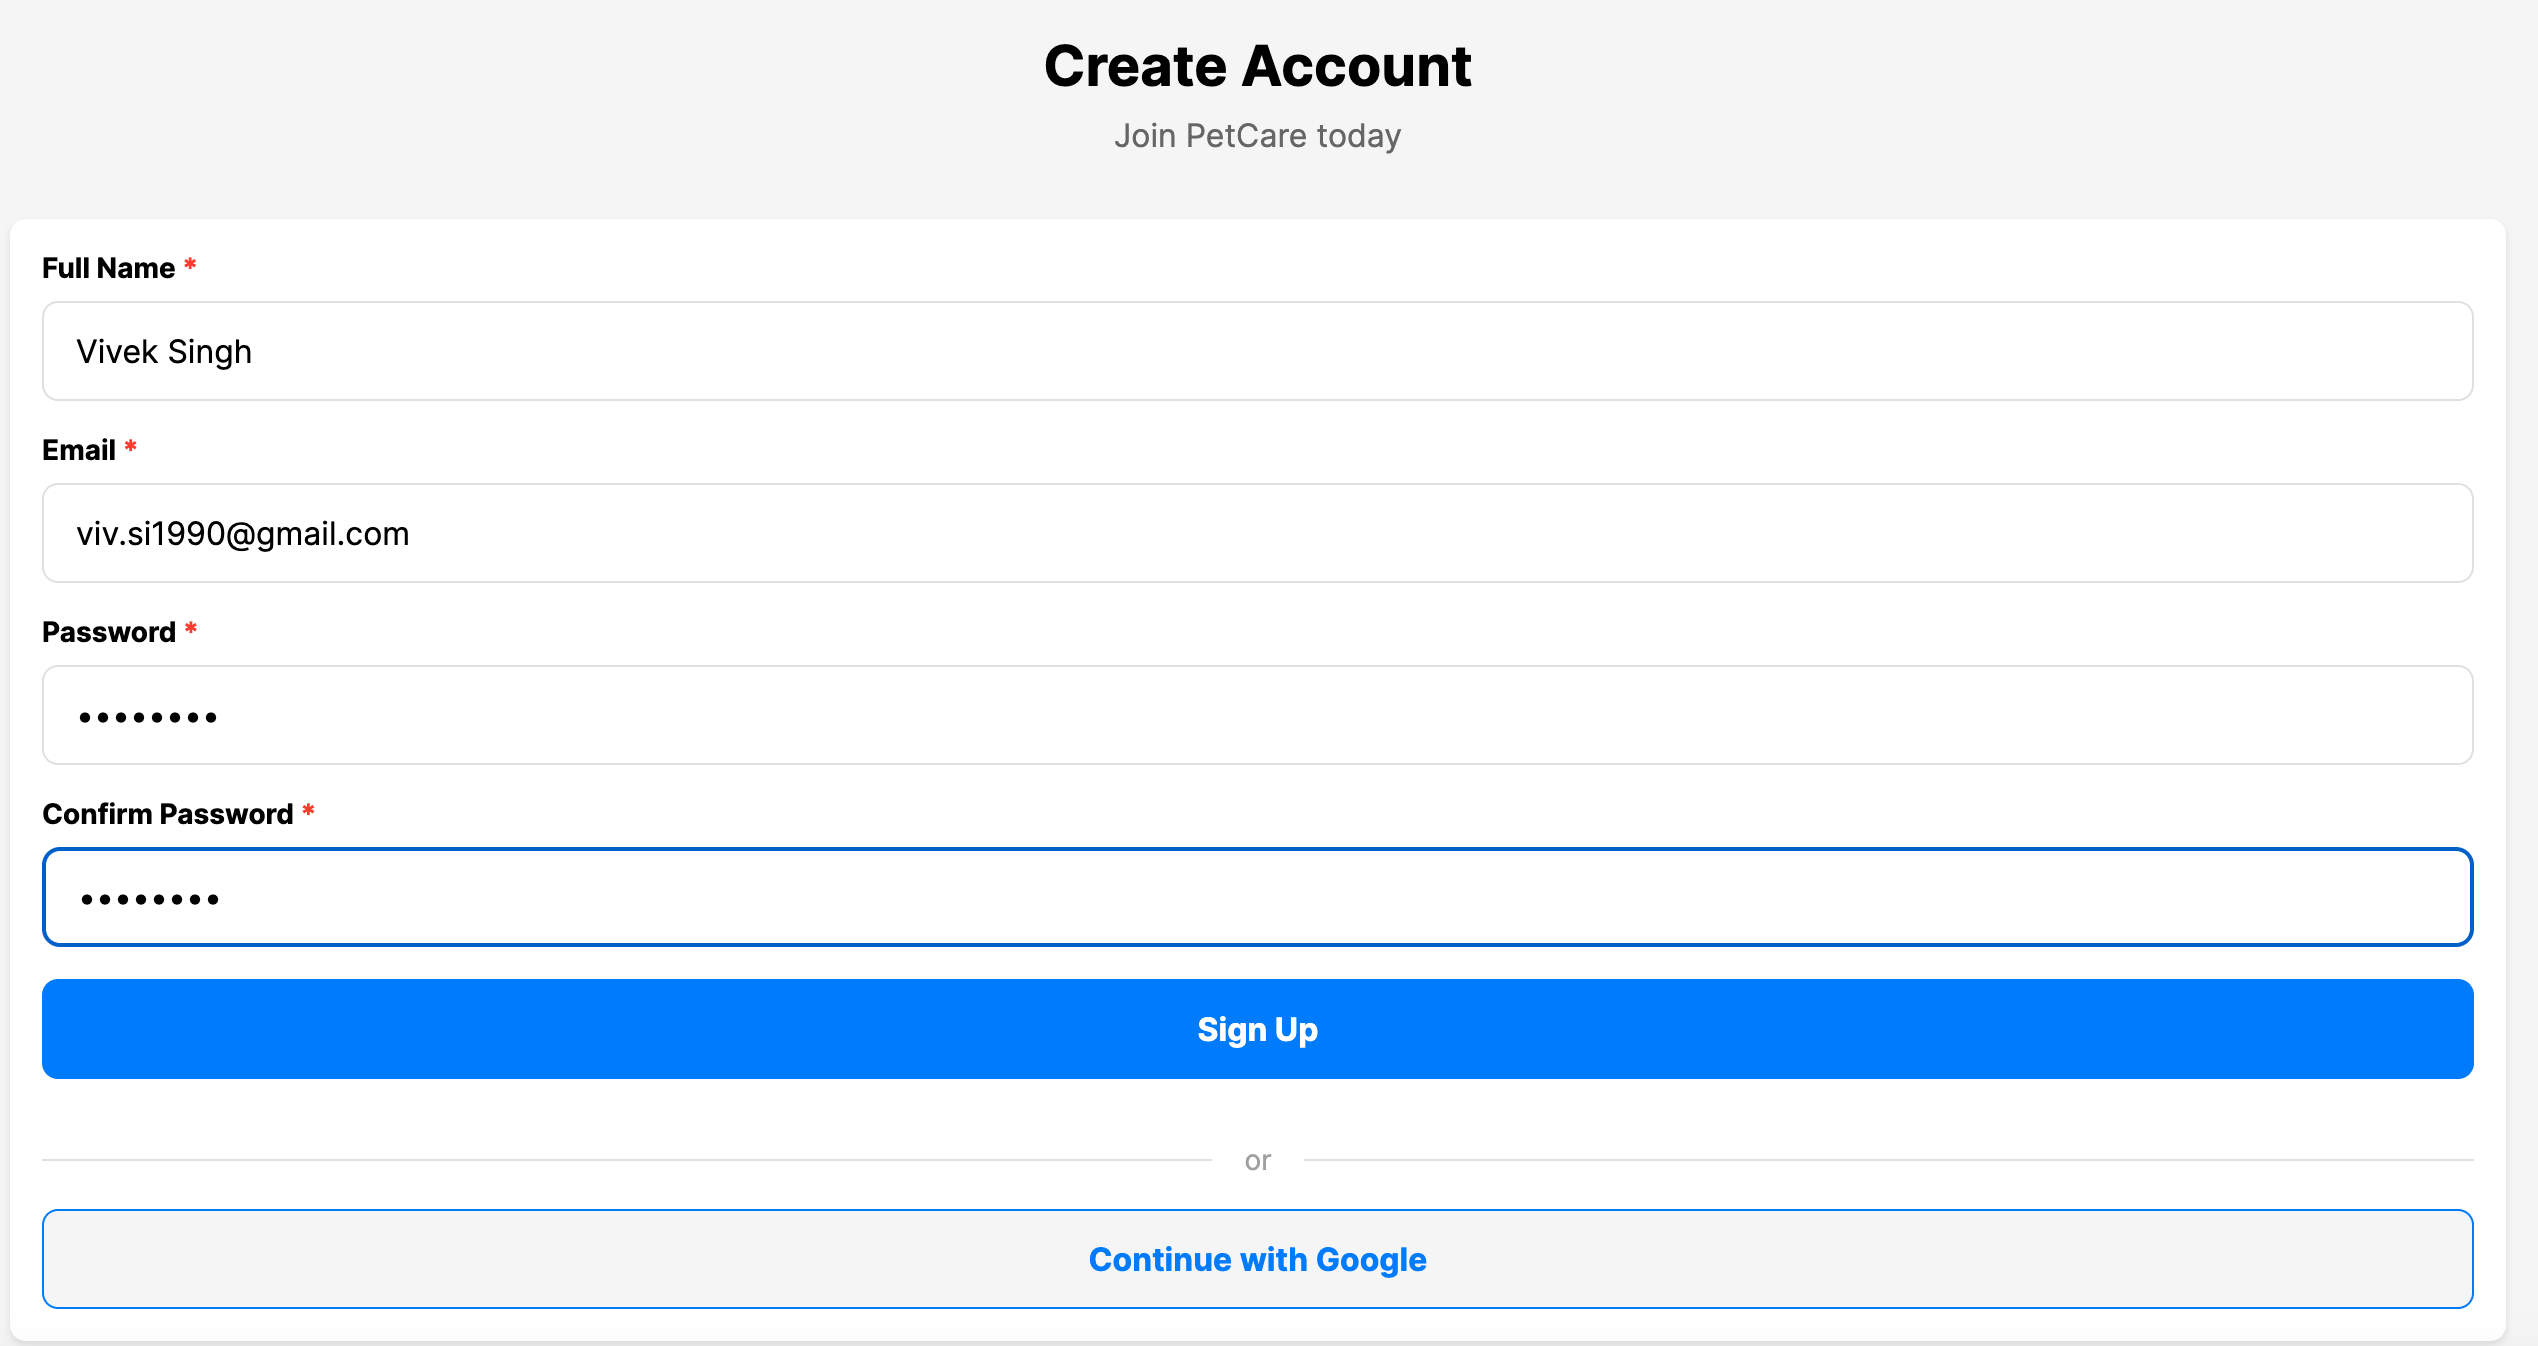Click the Full Name label
Image resolution: width=2538 pixels, height=1346 pixels.
[x=108, y=268]
